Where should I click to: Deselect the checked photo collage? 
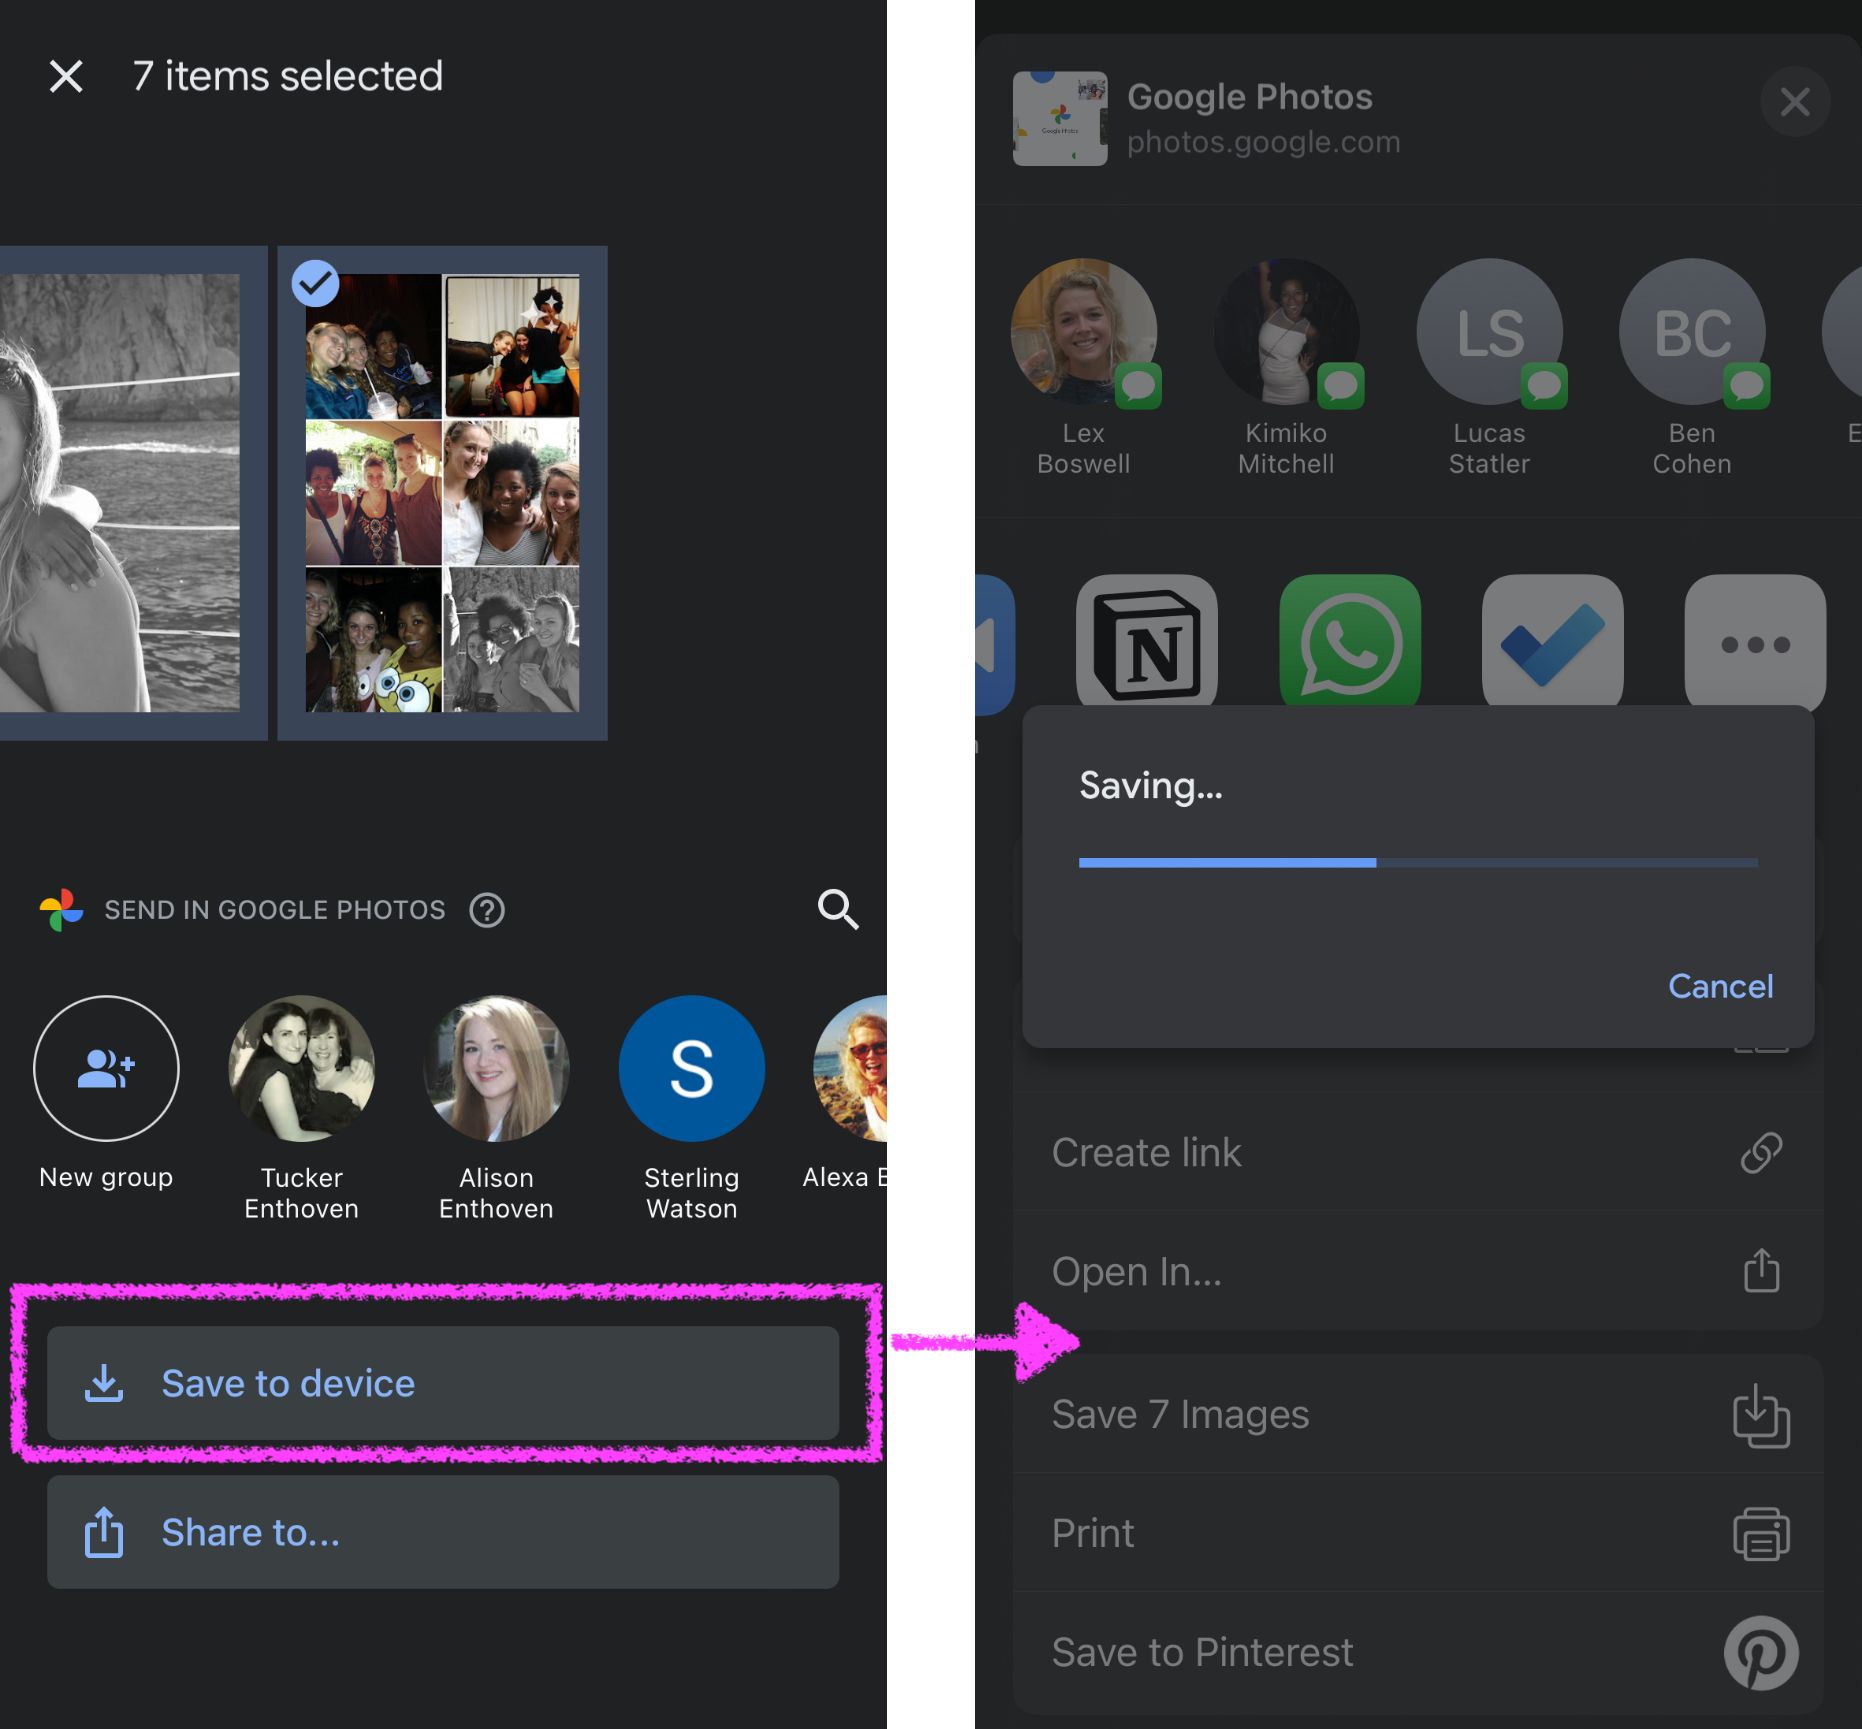[315, 284]
